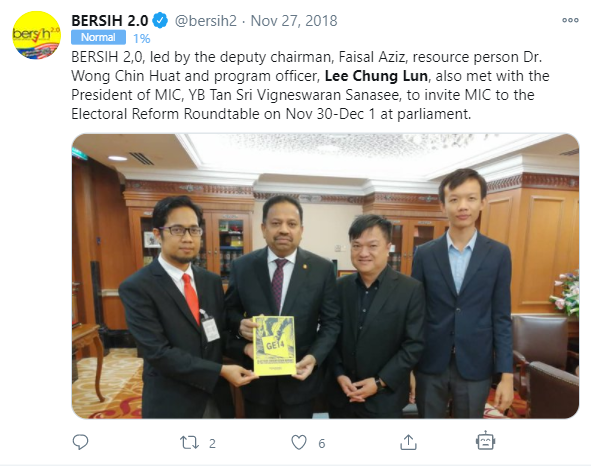Click the like count 6

(x=322, y=444)
